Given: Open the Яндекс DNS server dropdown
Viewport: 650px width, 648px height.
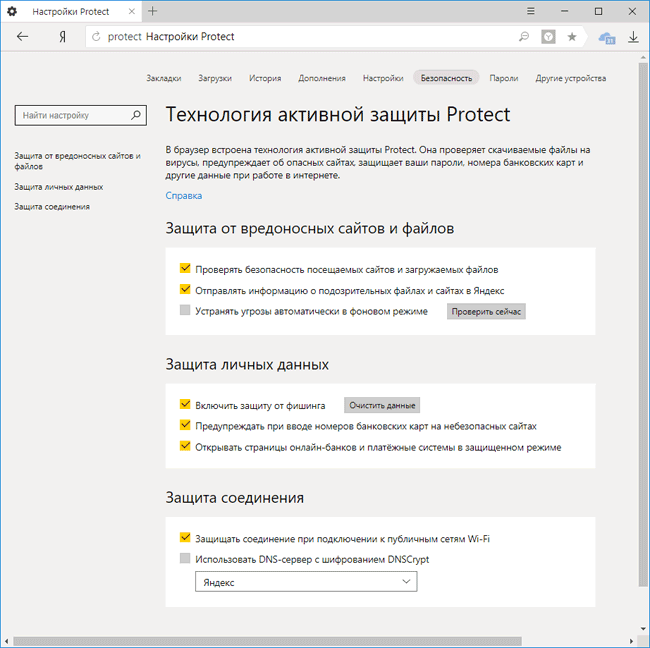Looking at the screenshot, I should tap(306, 582).
